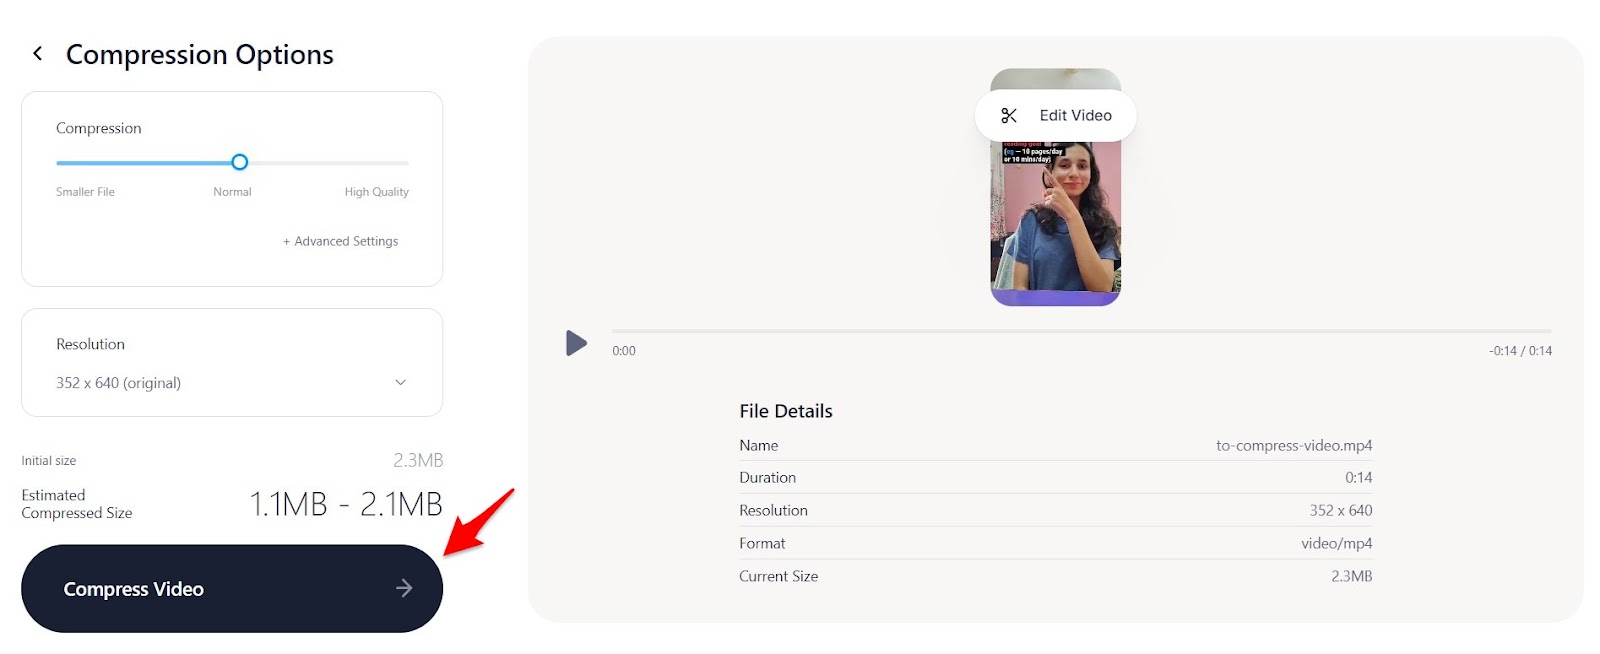This screenshot has width=1600, height=654.
Task: Set compression to High Quality
Action: (x=377, y=192)
